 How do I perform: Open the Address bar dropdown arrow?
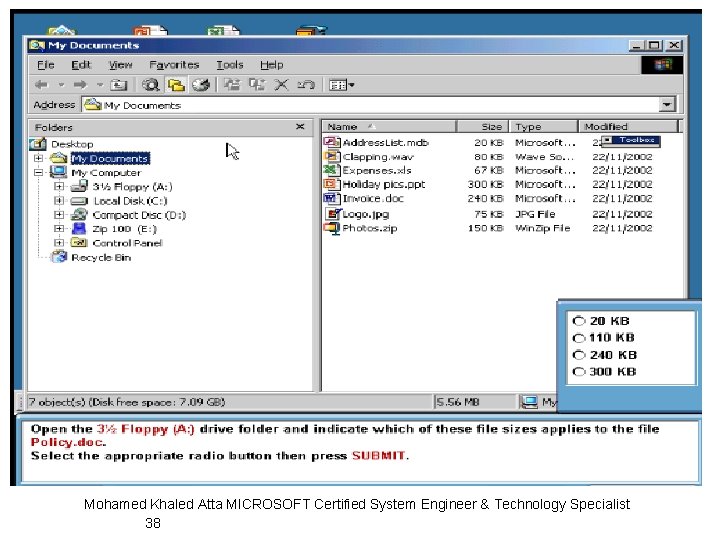tap(667, 105)
